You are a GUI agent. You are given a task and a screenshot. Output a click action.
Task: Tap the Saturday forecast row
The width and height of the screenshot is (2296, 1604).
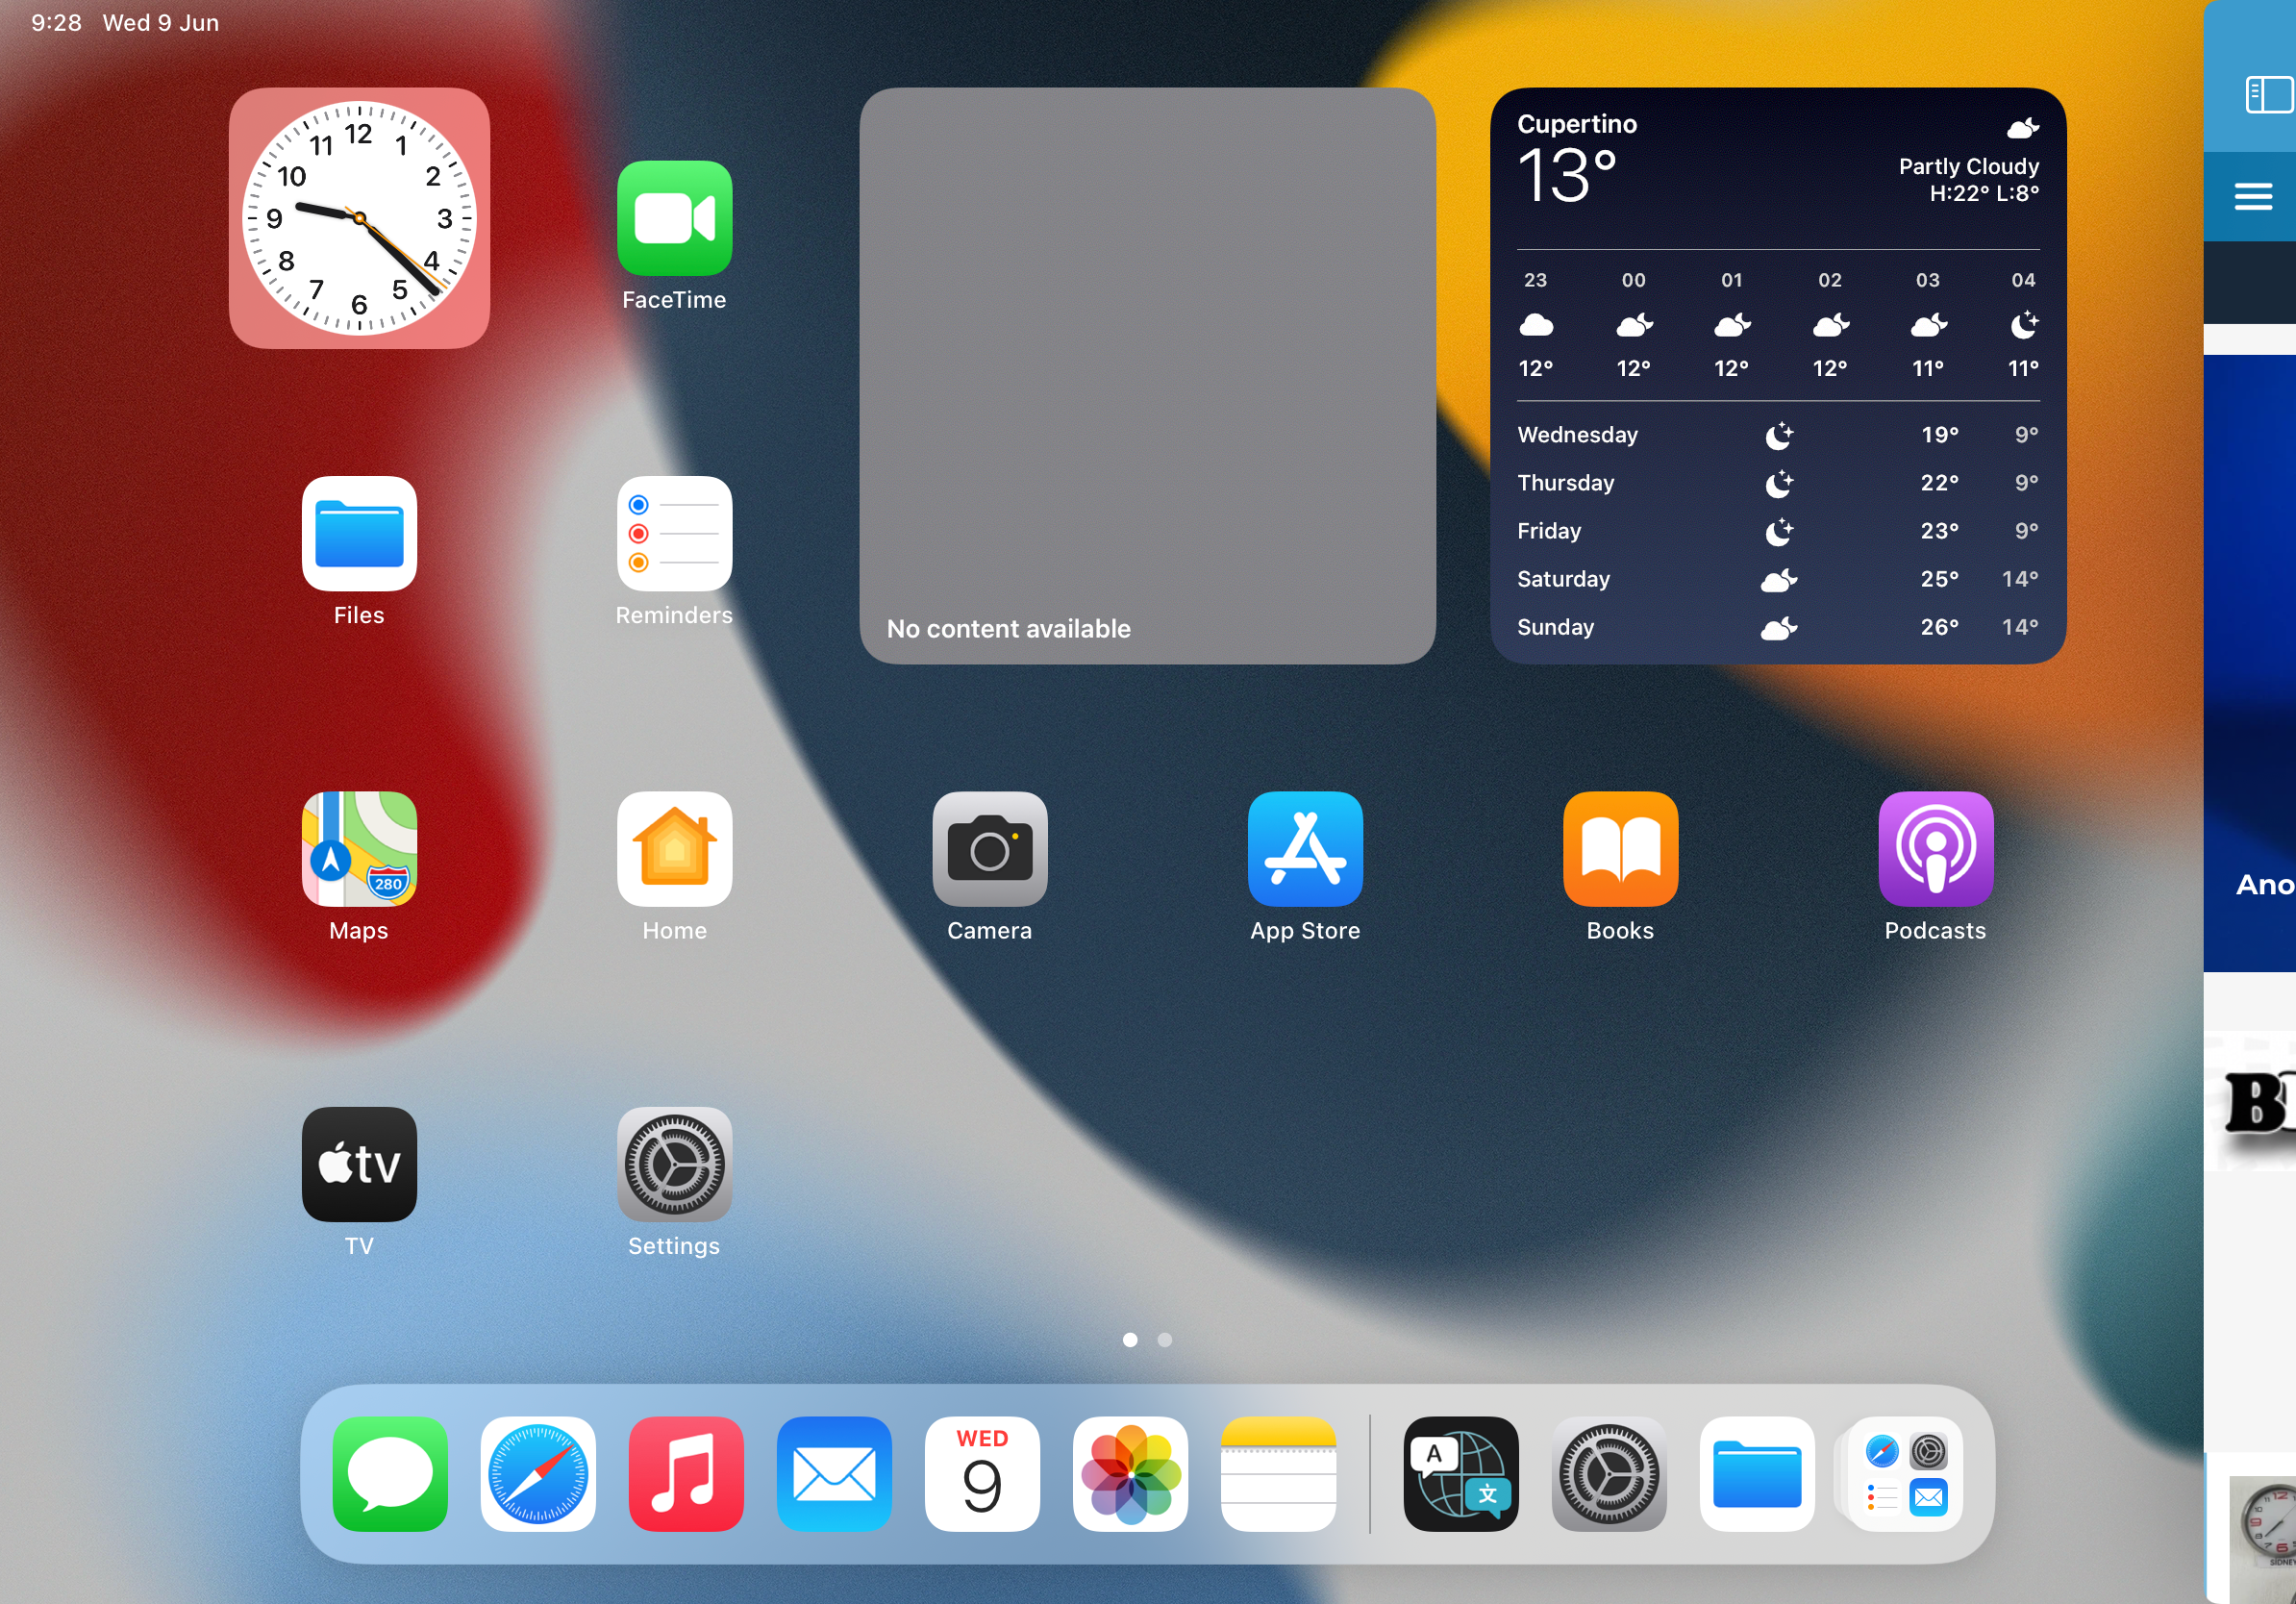(x=1778, y=579)
